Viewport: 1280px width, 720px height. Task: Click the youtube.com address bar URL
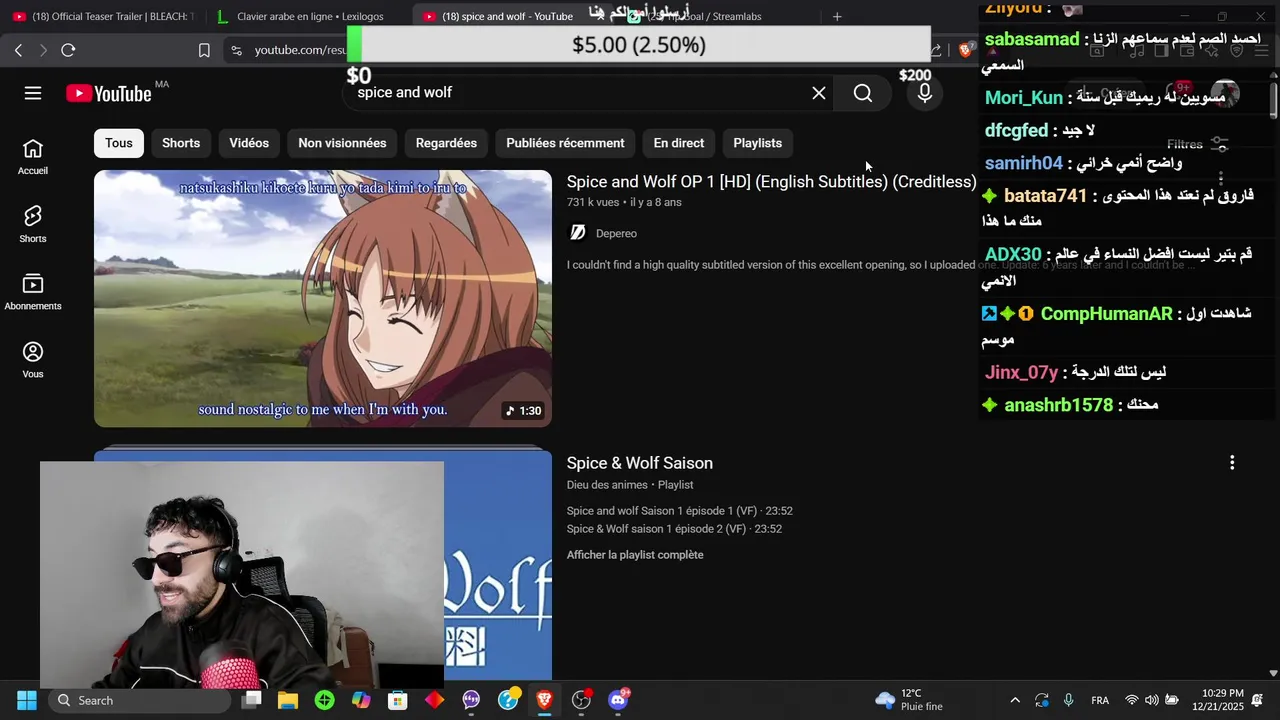point(300,50)
